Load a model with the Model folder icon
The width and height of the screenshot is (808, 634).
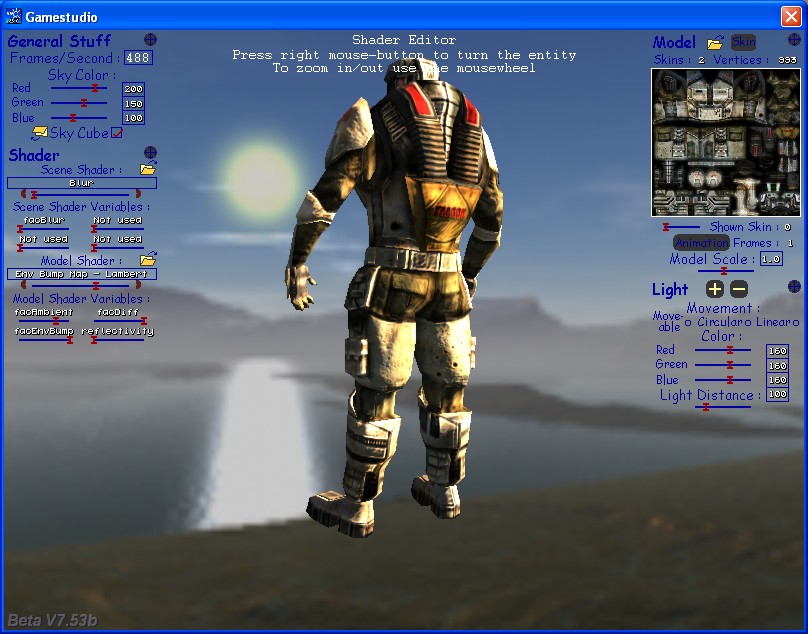tap(715, 43)
